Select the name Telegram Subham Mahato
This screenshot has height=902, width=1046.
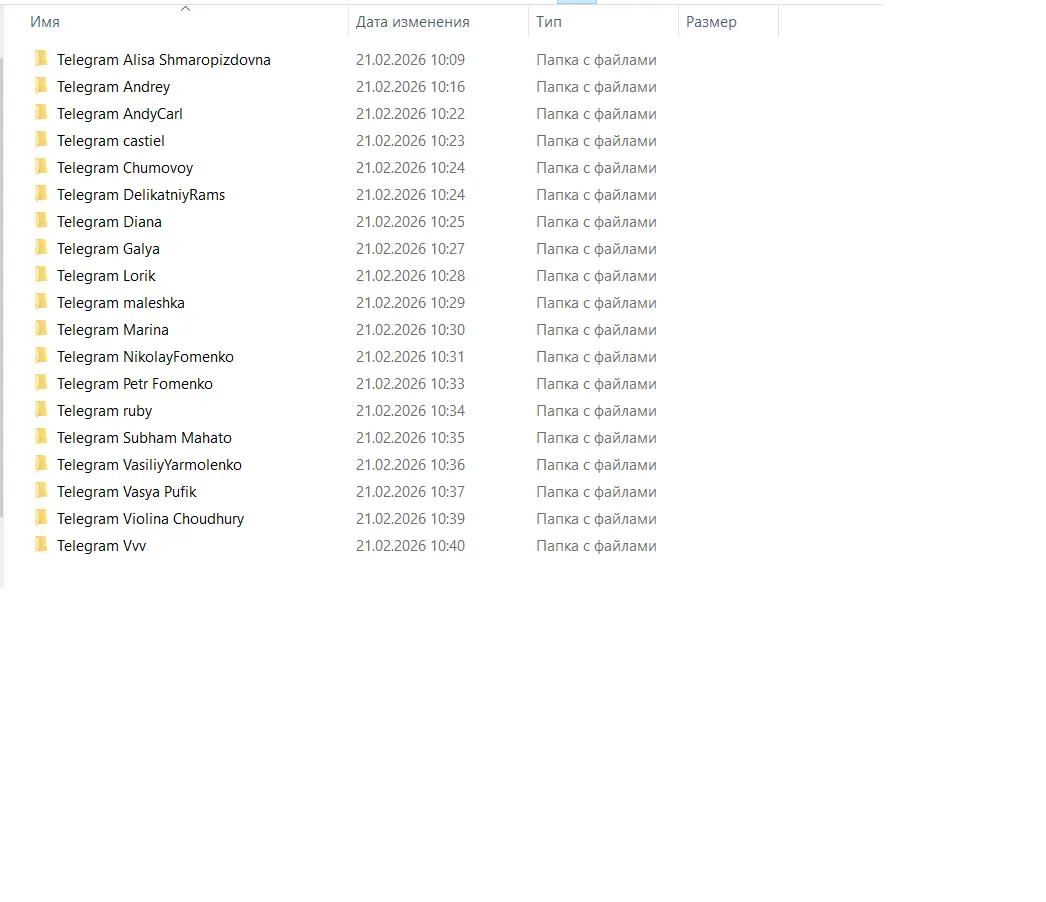pos(144,438)
